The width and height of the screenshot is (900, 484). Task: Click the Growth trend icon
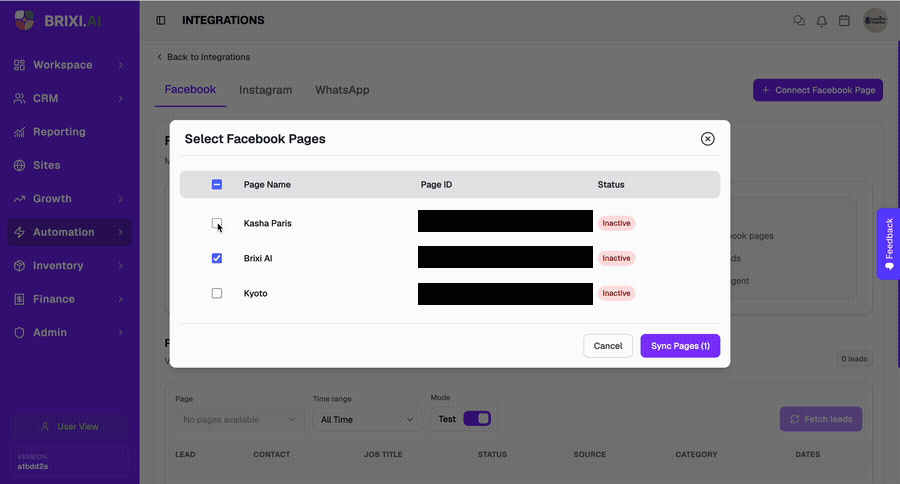click(x=20, y=199)
